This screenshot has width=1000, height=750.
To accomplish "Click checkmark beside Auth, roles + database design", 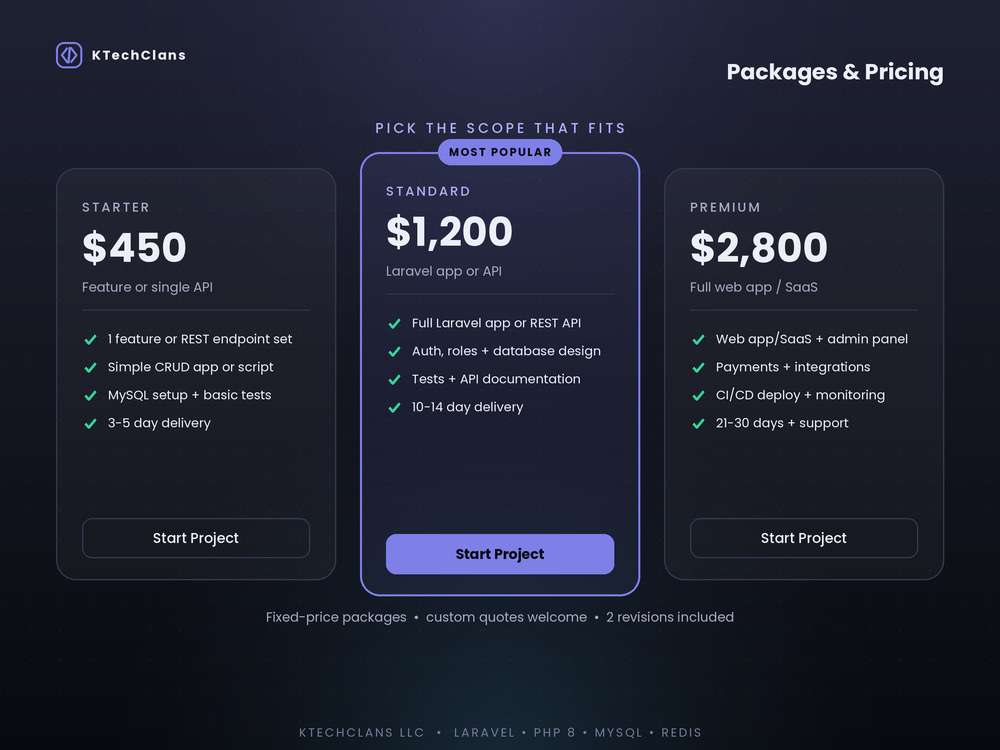I will [395, 351].
